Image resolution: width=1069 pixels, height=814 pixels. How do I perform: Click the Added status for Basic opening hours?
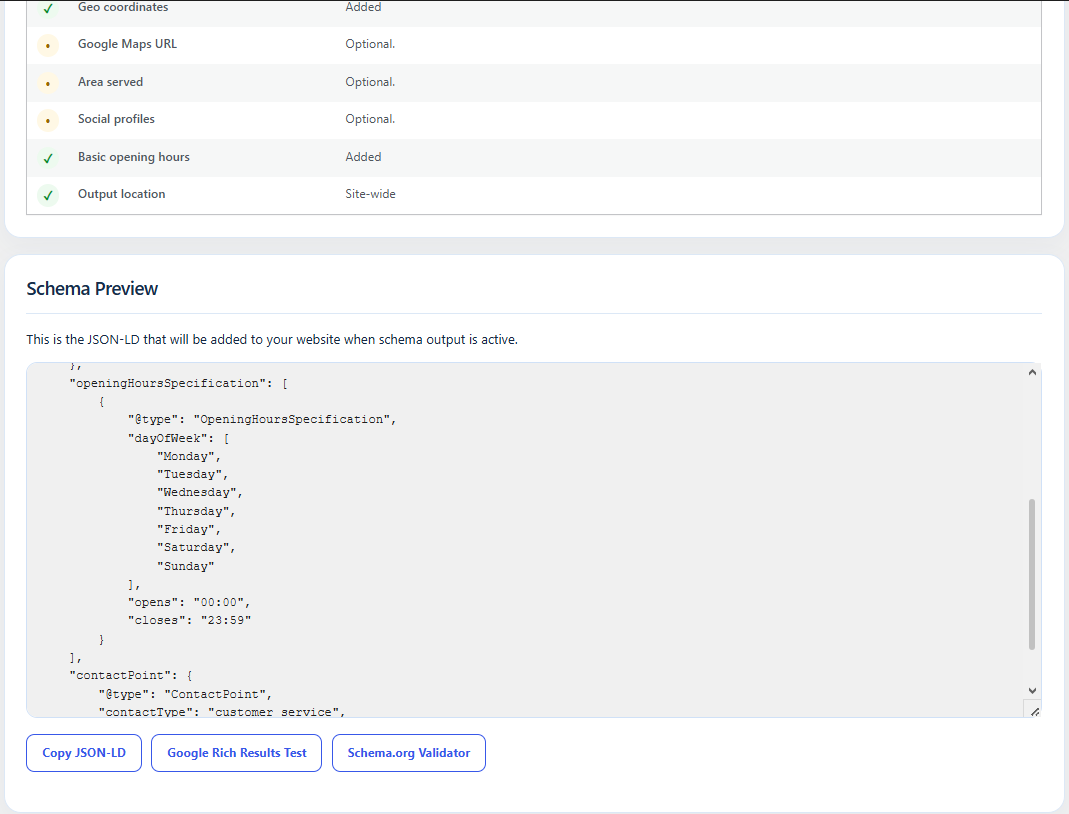click(x=363, y=157)
